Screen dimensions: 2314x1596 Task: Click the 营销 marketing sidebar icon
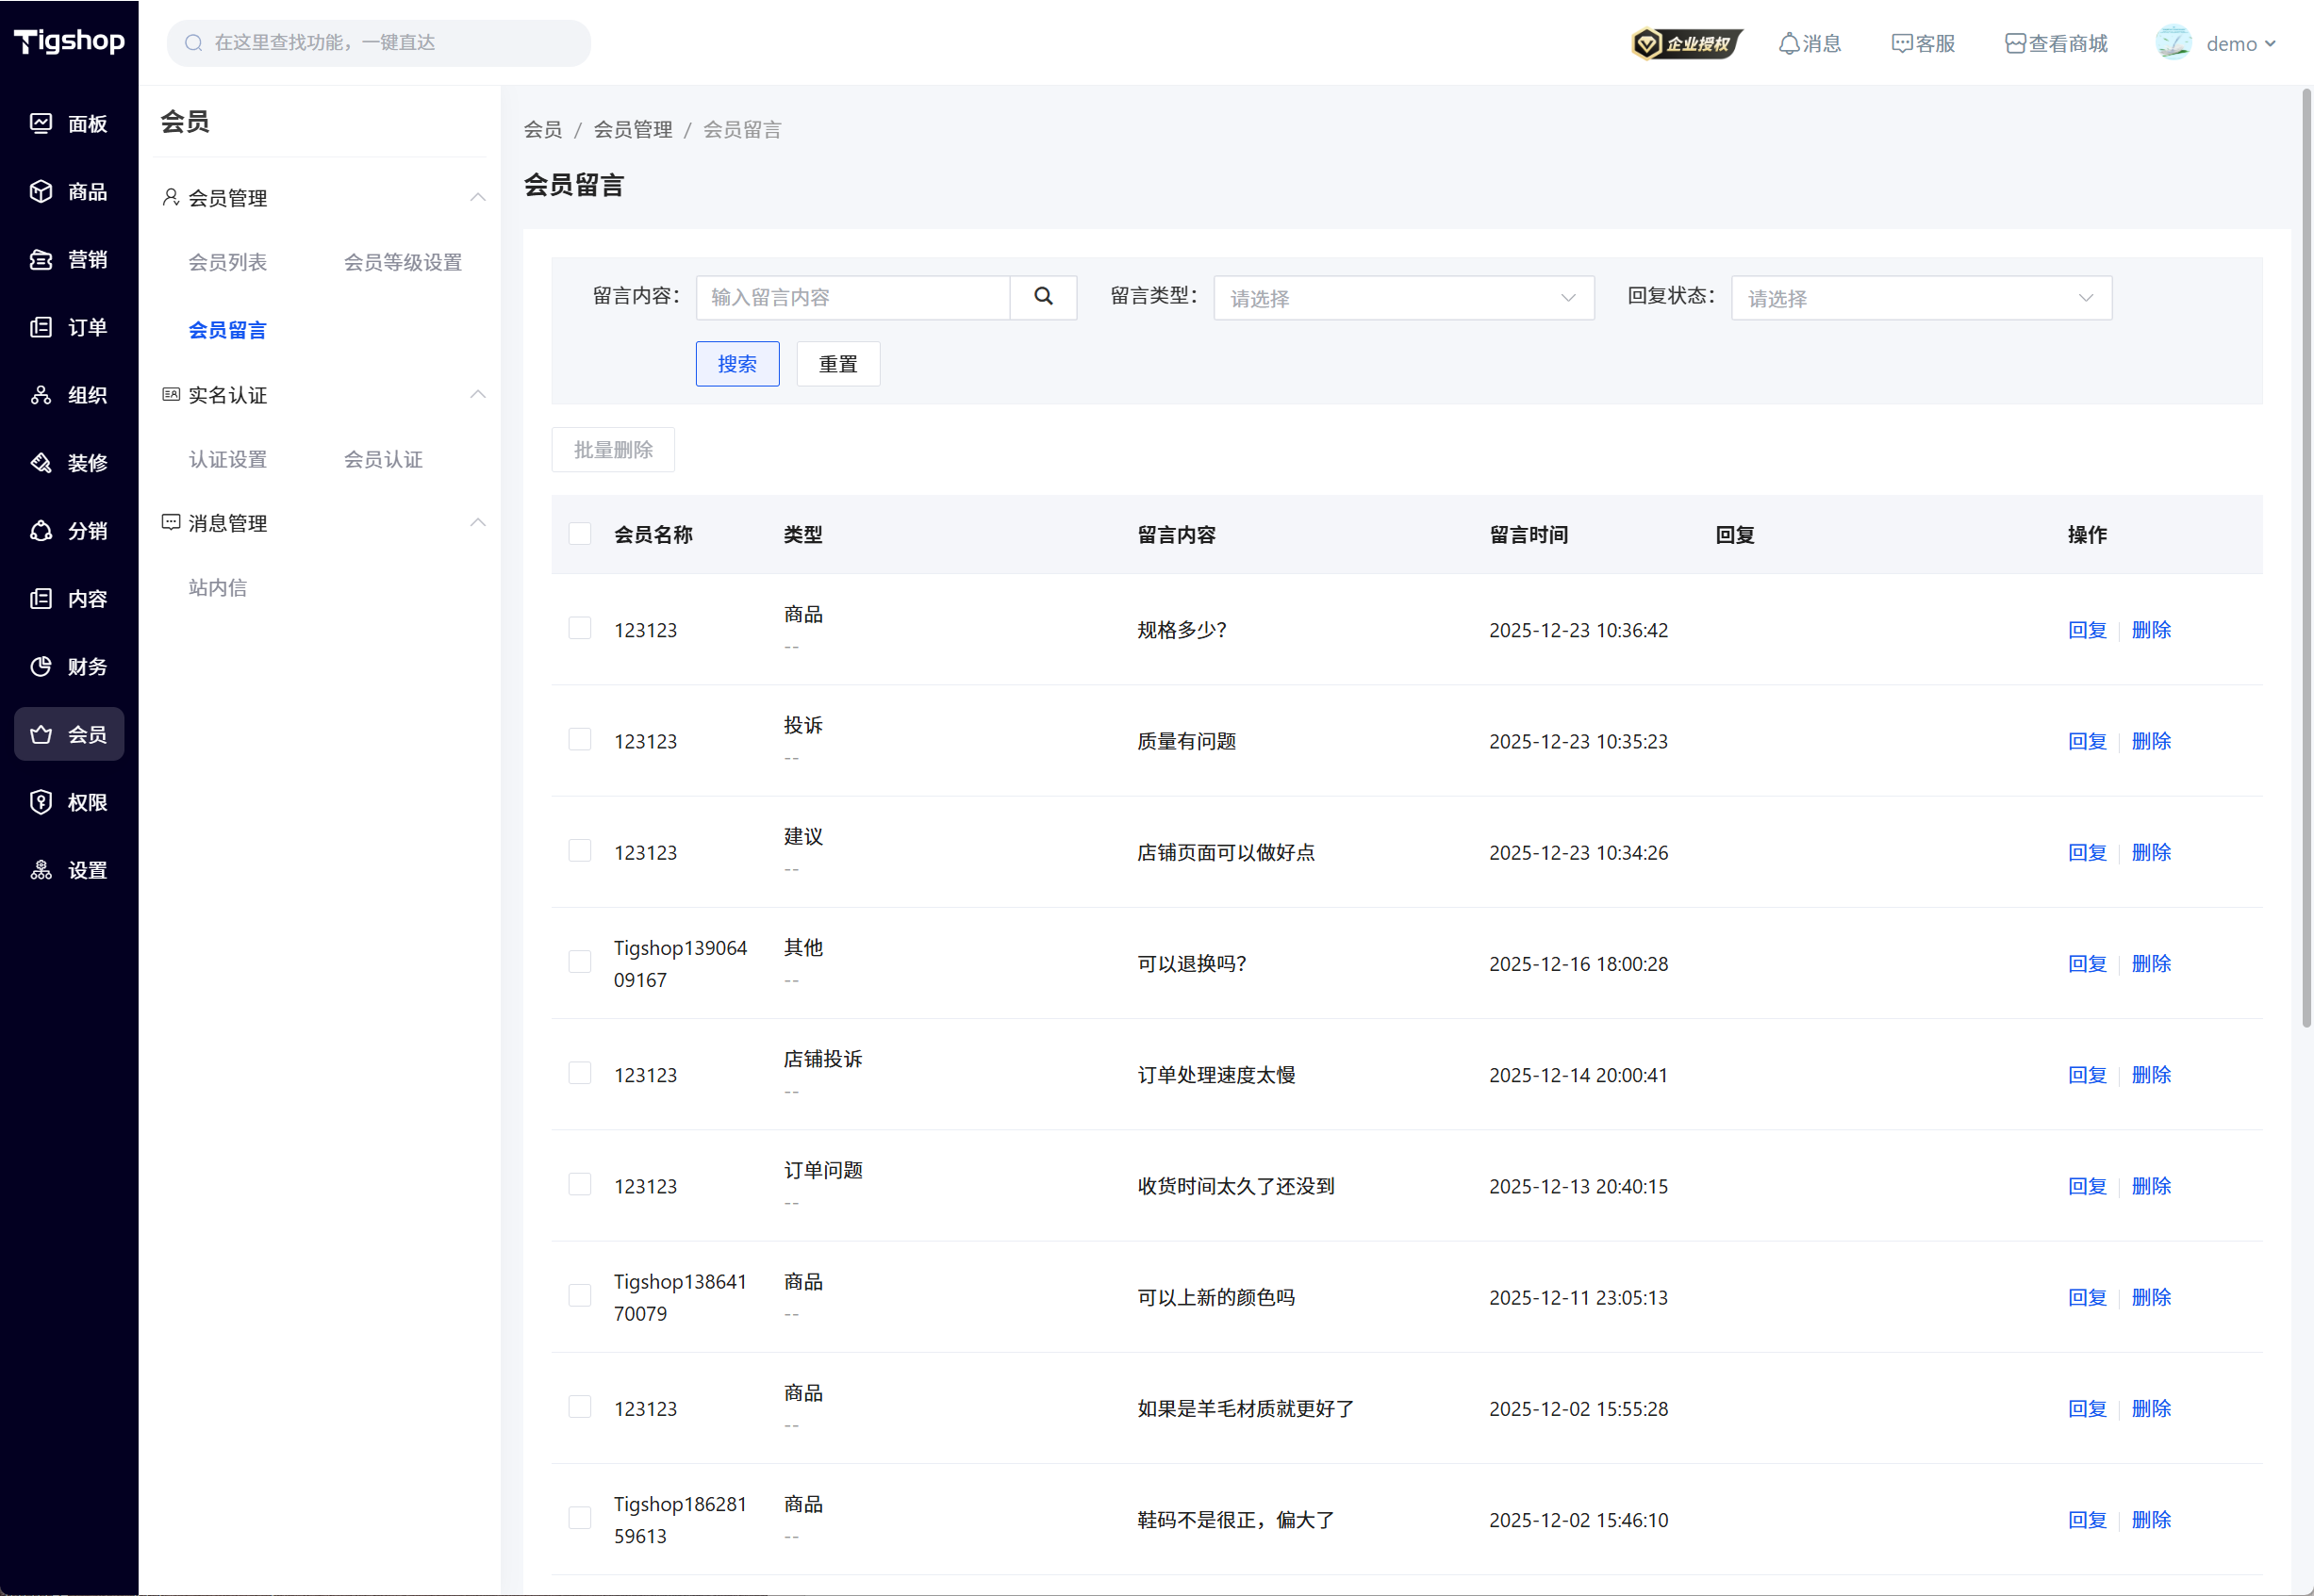click(x=41, y=259)
